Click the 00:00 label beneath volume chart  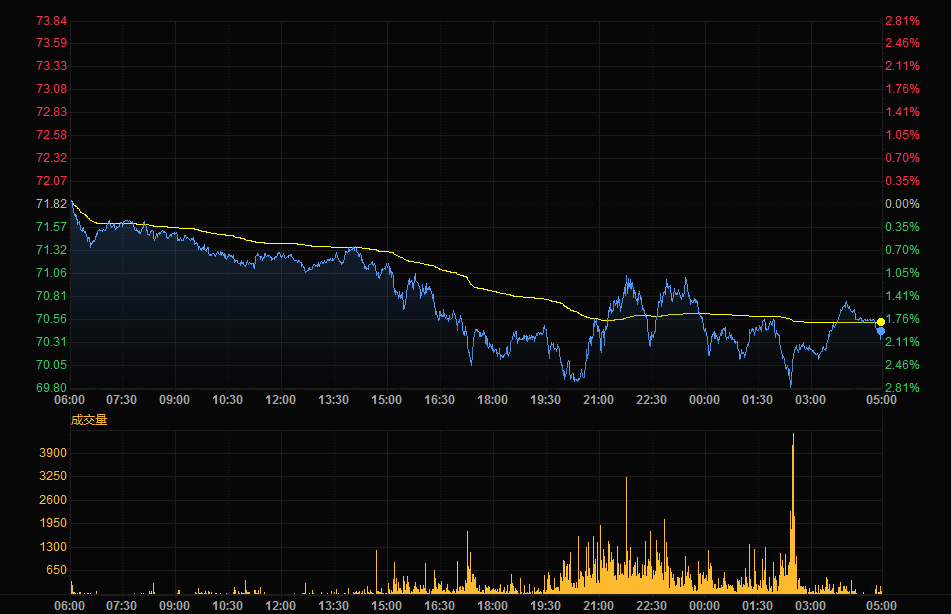(704, 606)
